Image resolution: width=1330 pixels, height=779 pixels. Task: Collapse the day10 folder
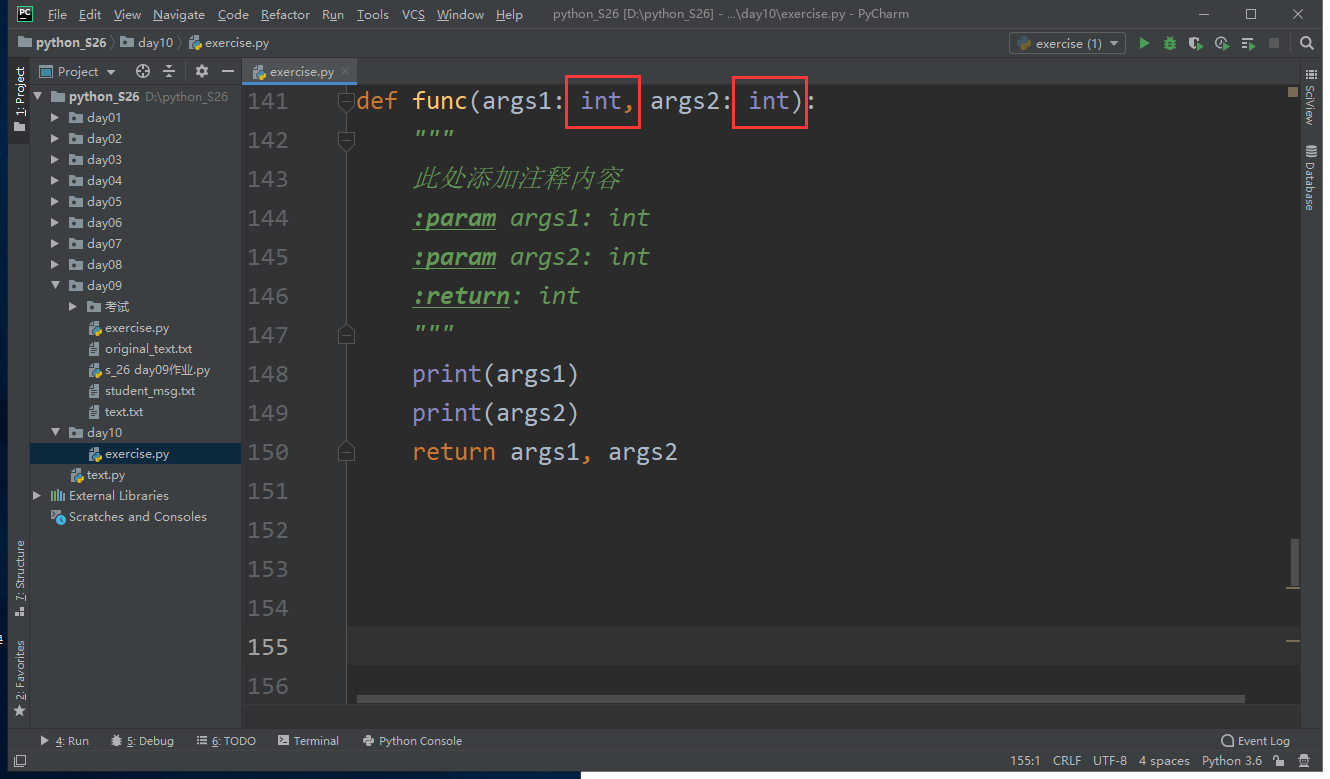point(56,433)
